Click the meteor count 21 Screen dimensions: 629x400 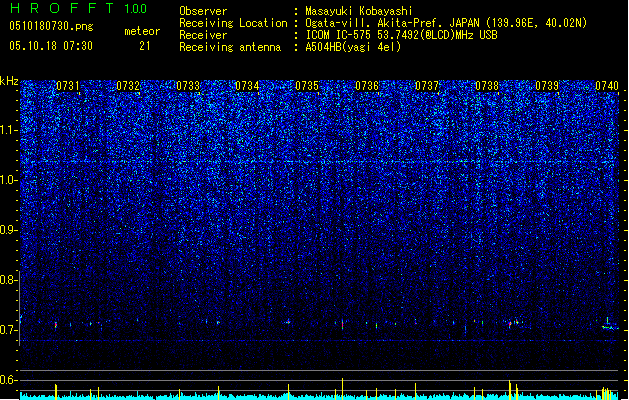coord(145,46)
